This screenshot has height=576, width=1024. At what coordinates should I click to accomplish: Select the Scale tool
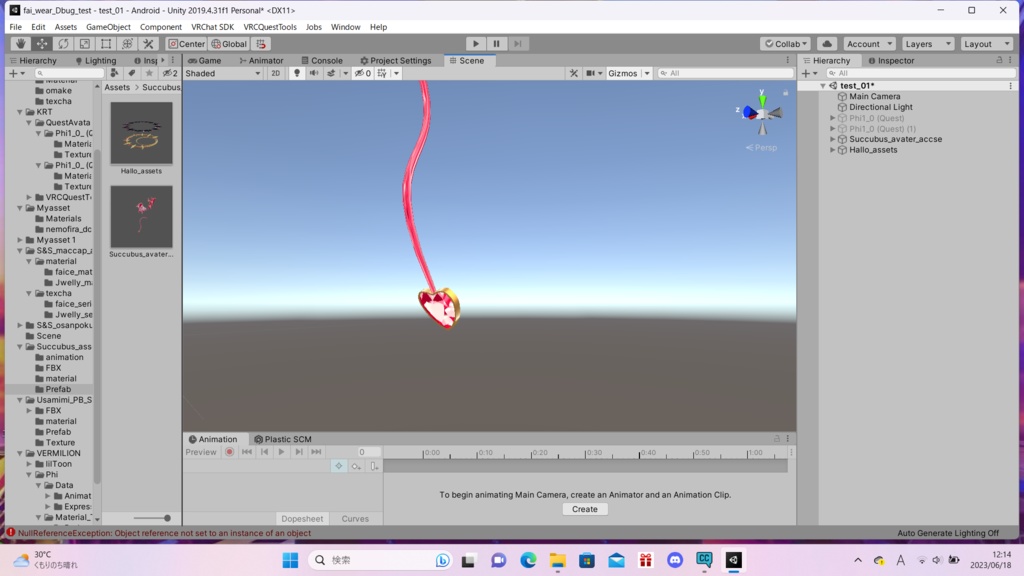coord(85,44)
